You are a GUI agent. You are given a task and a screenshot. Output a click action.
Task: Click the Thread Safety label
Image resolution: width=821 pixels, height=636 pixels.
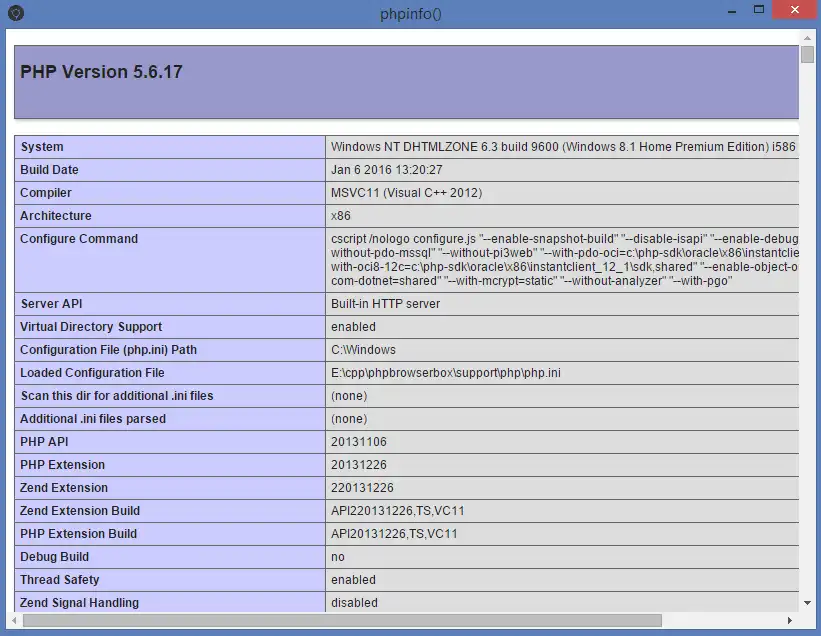[60, 580]
